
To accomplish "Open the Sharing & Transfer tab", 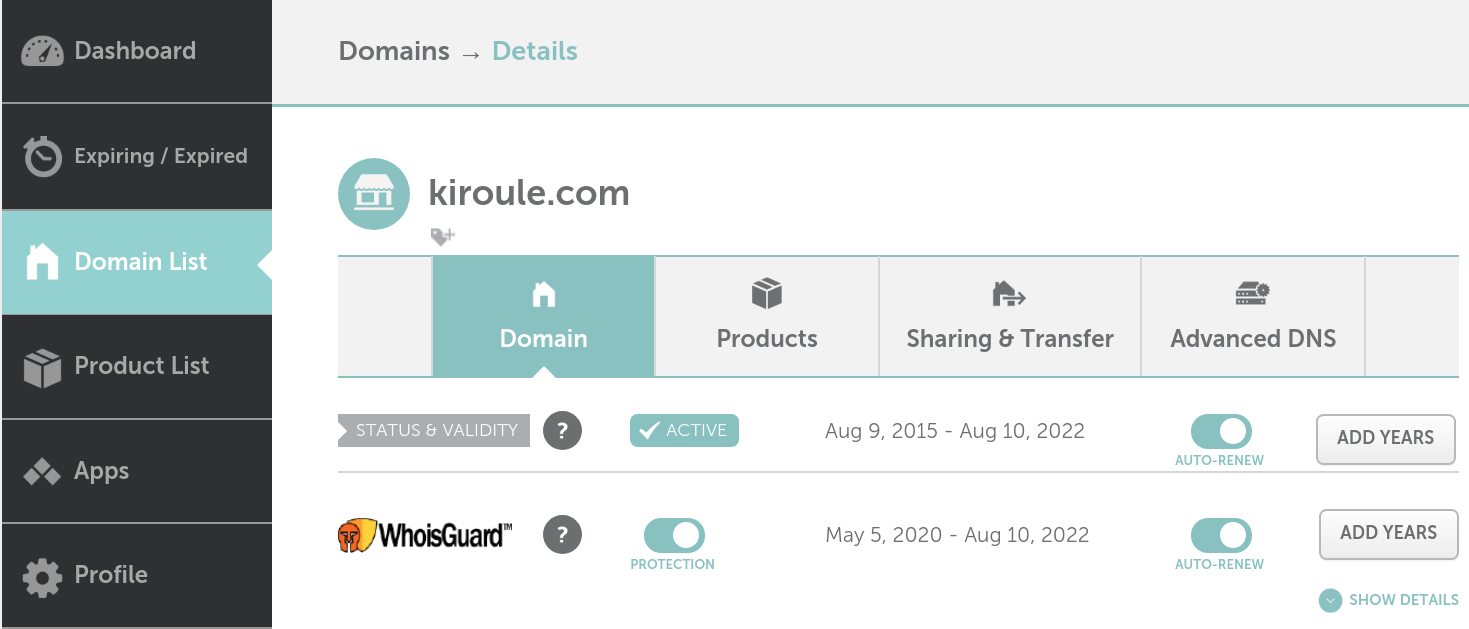I will [1010, 316].
